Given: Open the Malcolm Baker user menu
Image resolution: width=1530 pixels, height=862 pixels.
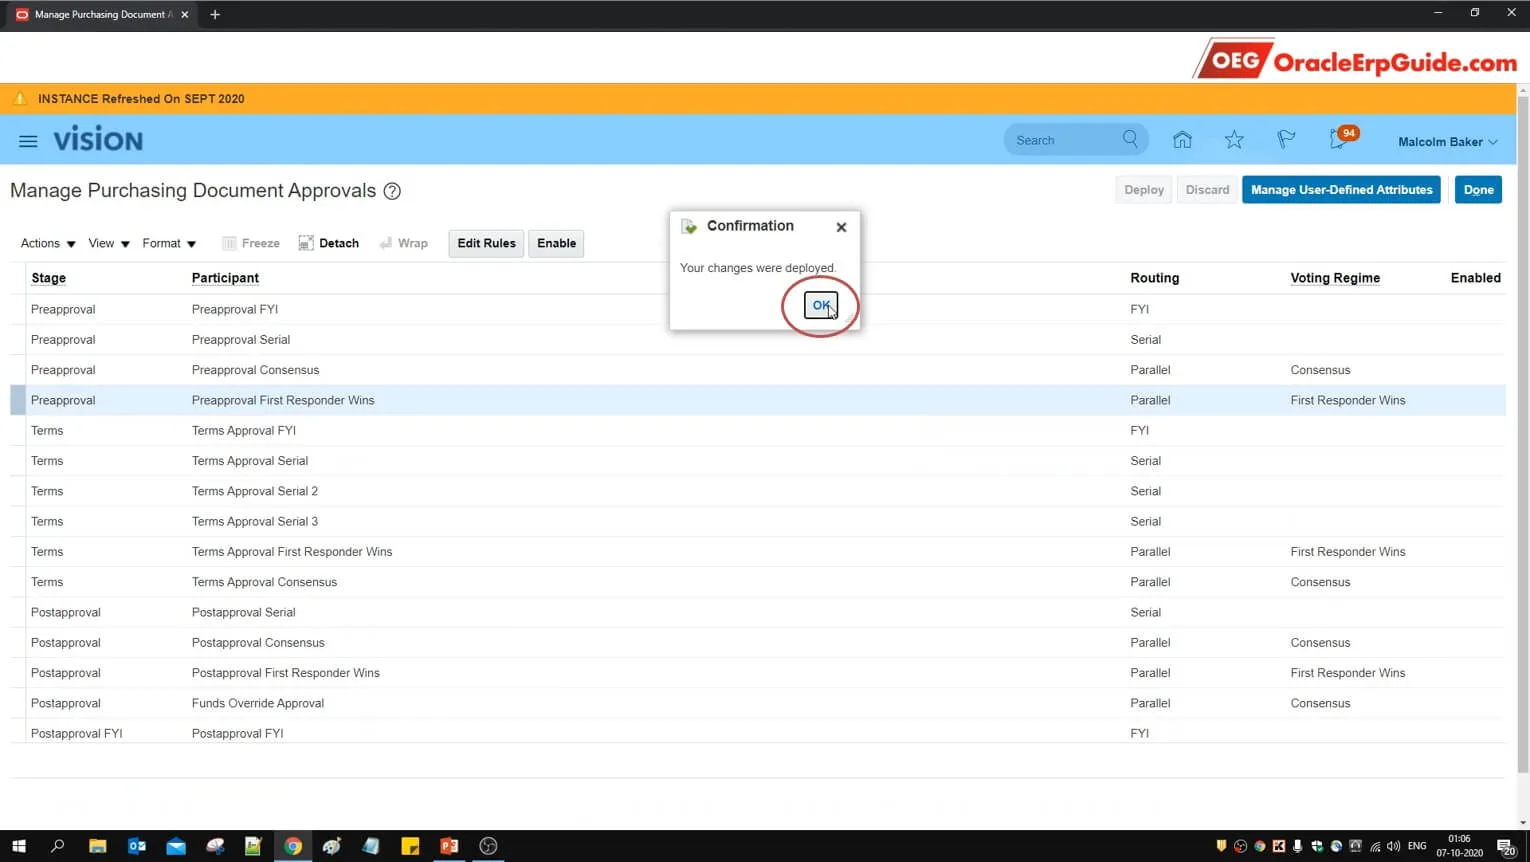Looking at the screenshot, I should click(1447, 142).
